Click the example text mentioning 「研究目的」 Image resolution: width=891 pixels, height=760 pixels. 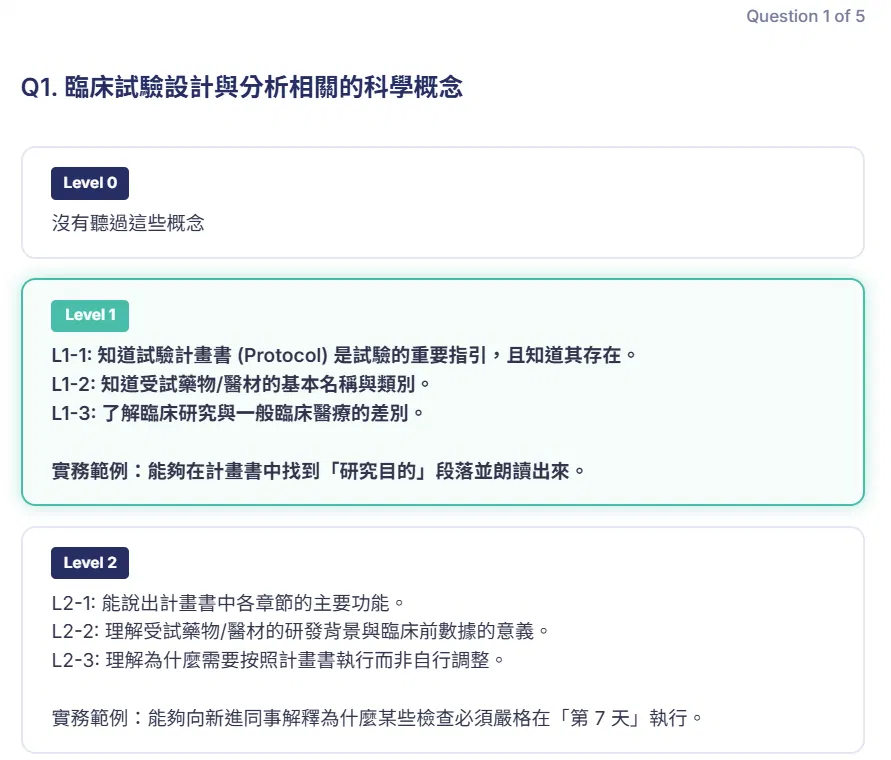pyautogui.click(x=318, y=471)
